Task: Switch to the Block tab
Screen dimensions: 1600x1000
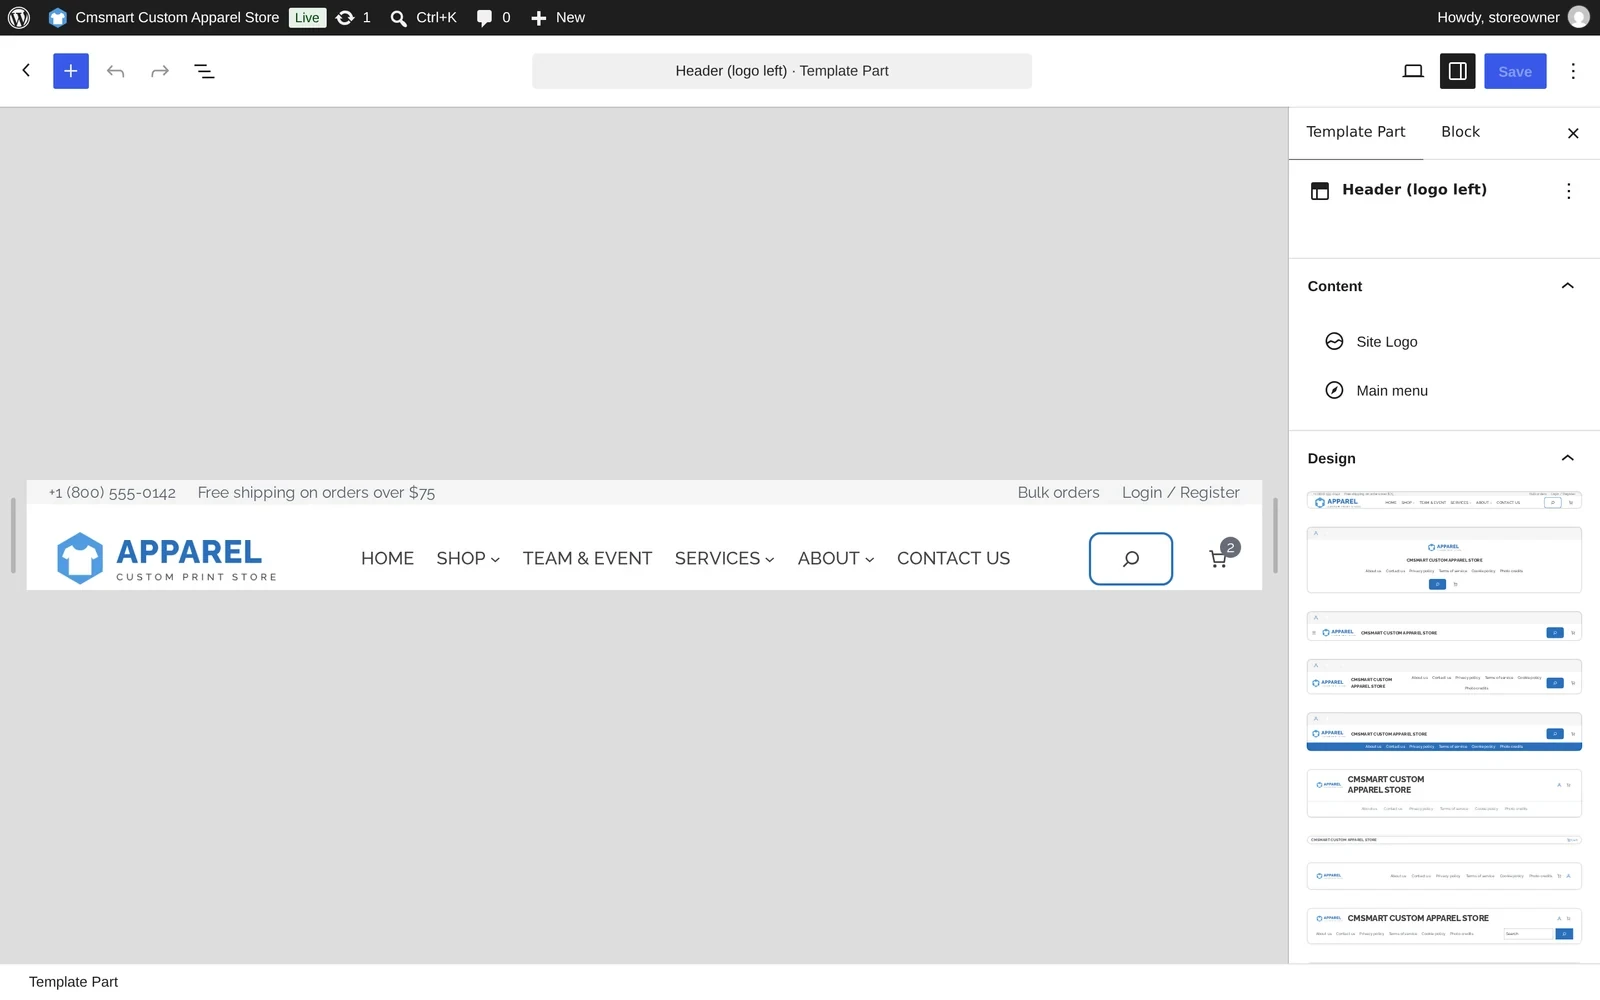Action: [x=1460, y=132]
